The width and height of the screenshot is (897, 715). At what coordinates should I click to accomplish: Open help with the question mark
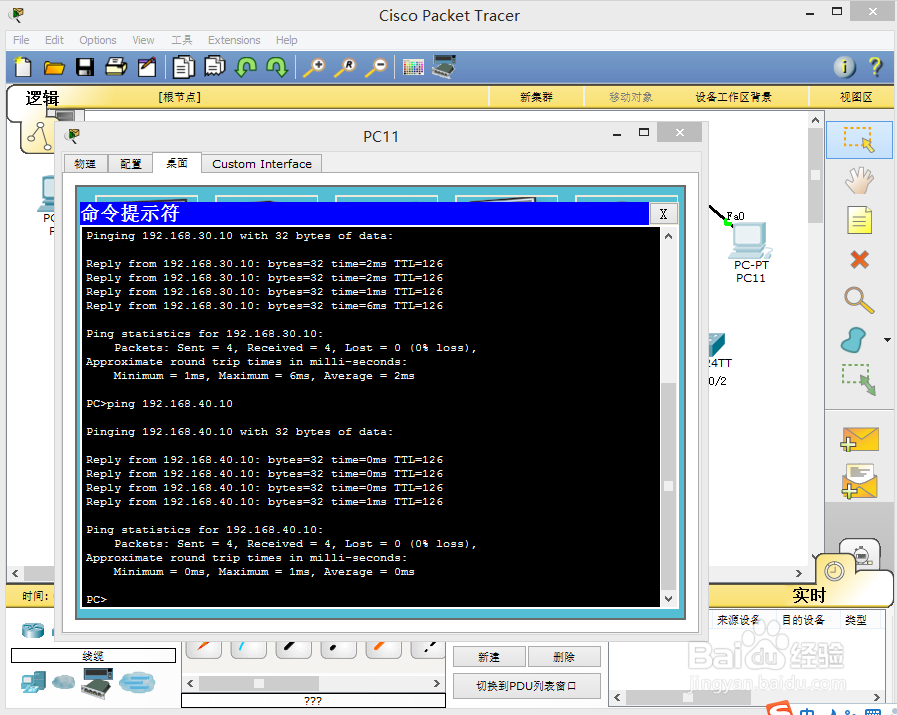pyautogui.click(x=875, y=67)
